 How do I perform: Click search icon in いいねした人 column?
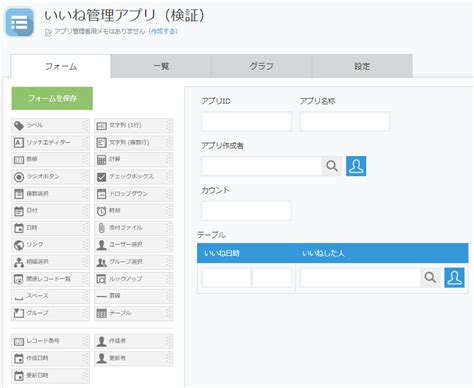coord(430,277)
